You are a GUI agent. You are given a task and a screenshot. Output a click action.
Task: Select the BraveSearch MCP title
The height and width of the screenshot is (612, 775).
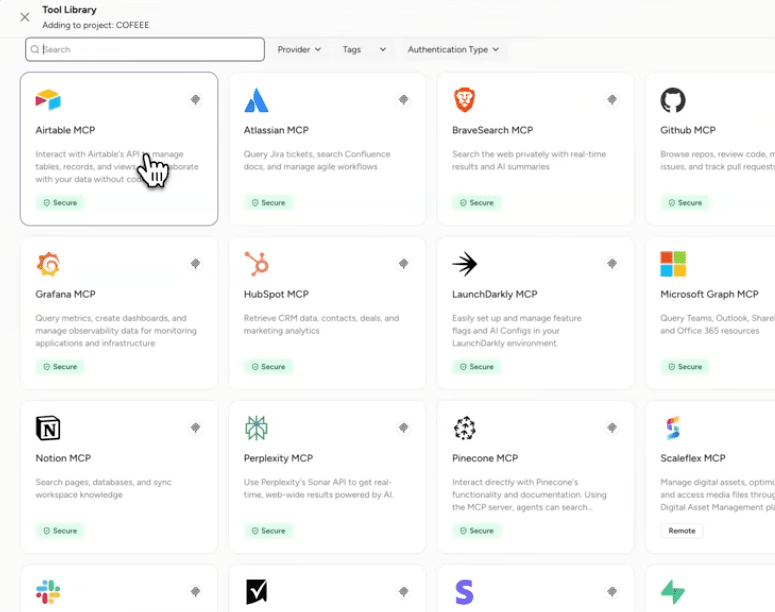493,130
